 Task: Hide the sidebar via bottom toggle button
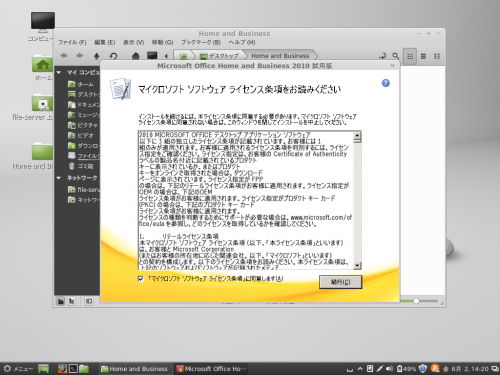pos(89,301)
